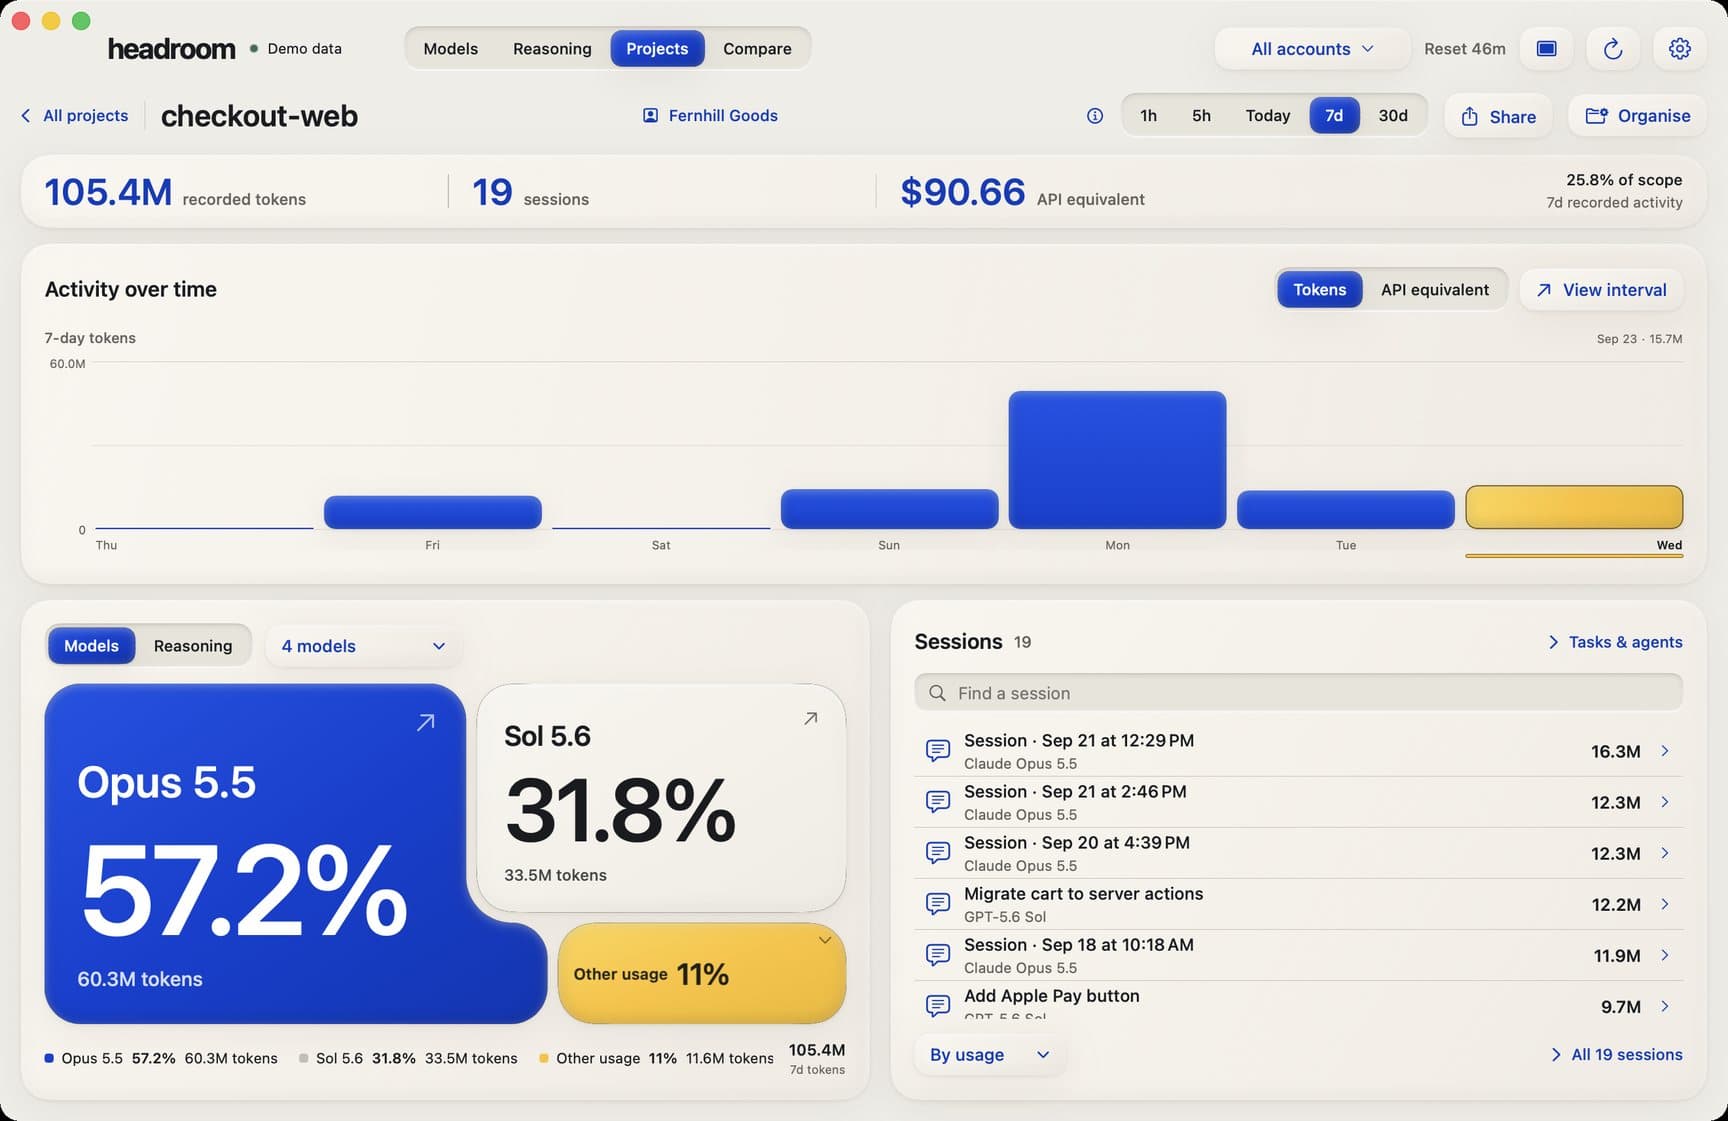Viewport: 1728px width, 1121px height.
Task: Open the All accounts dropdown
Action: [x=1312, y=49]
